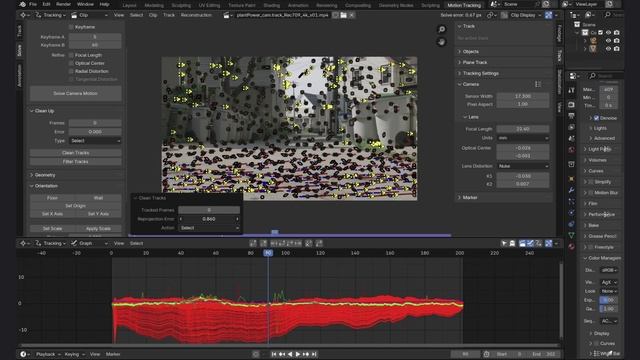Click the Blender logo icon
The height and width of the screenshot is (360, 640).
coord(22,4)
